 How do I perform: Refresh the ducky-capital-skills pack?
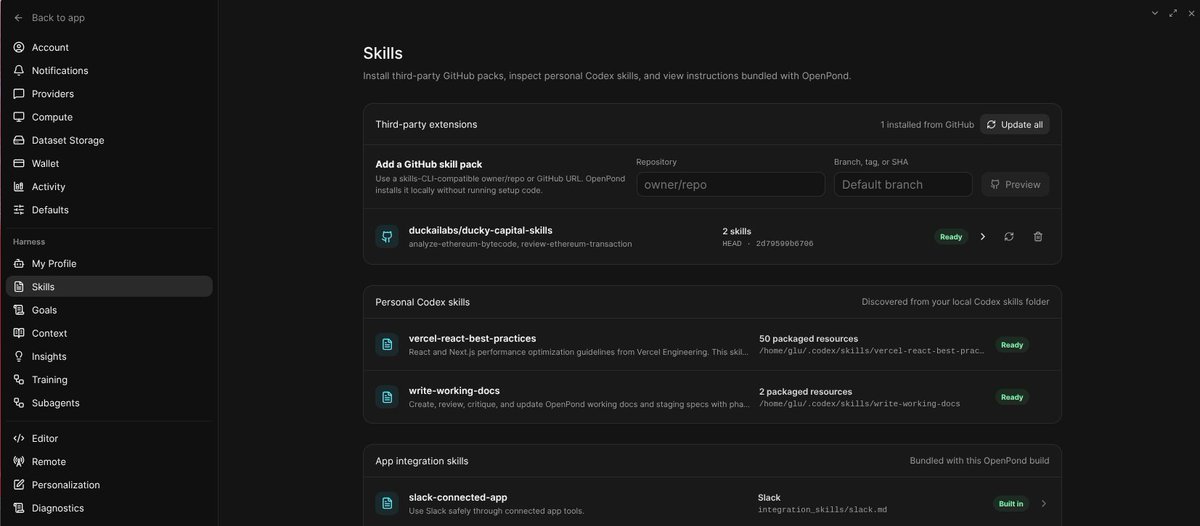click(x=1009, y=237)
